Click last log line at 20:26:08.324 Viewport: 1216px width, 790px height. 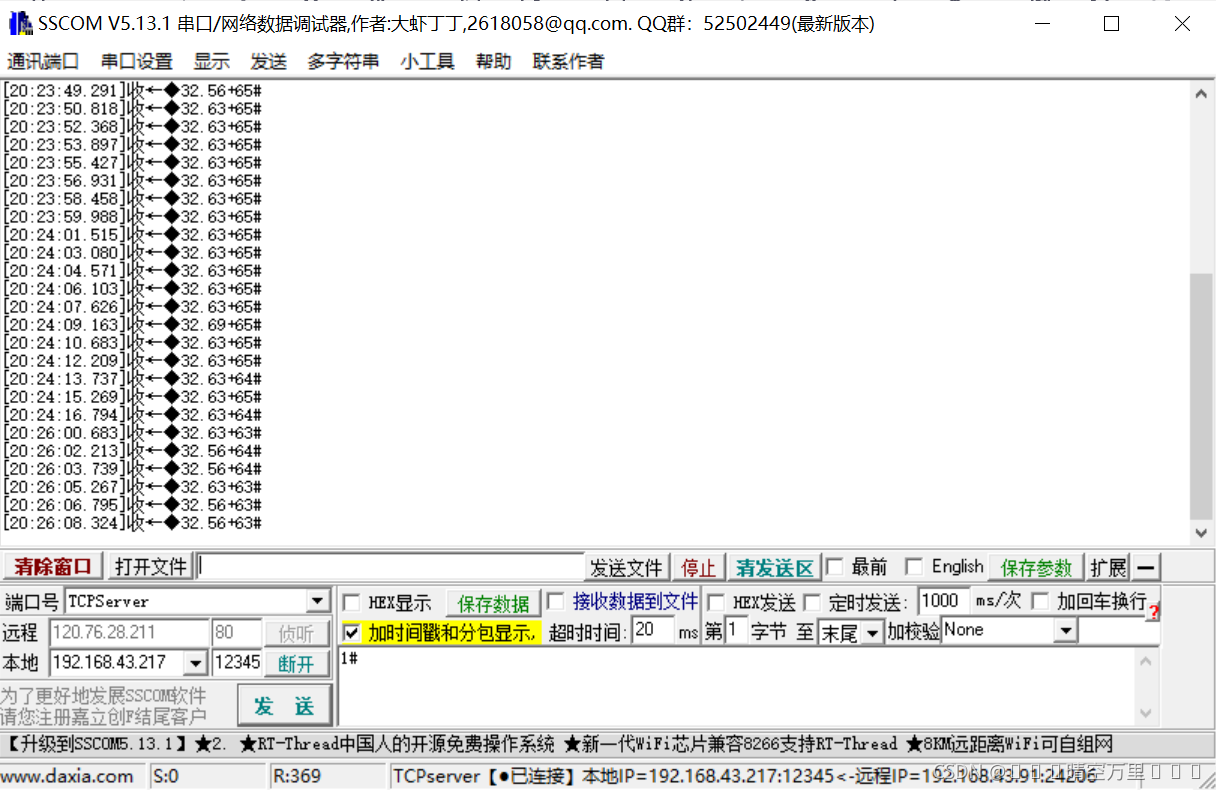[x=132, y=523]
